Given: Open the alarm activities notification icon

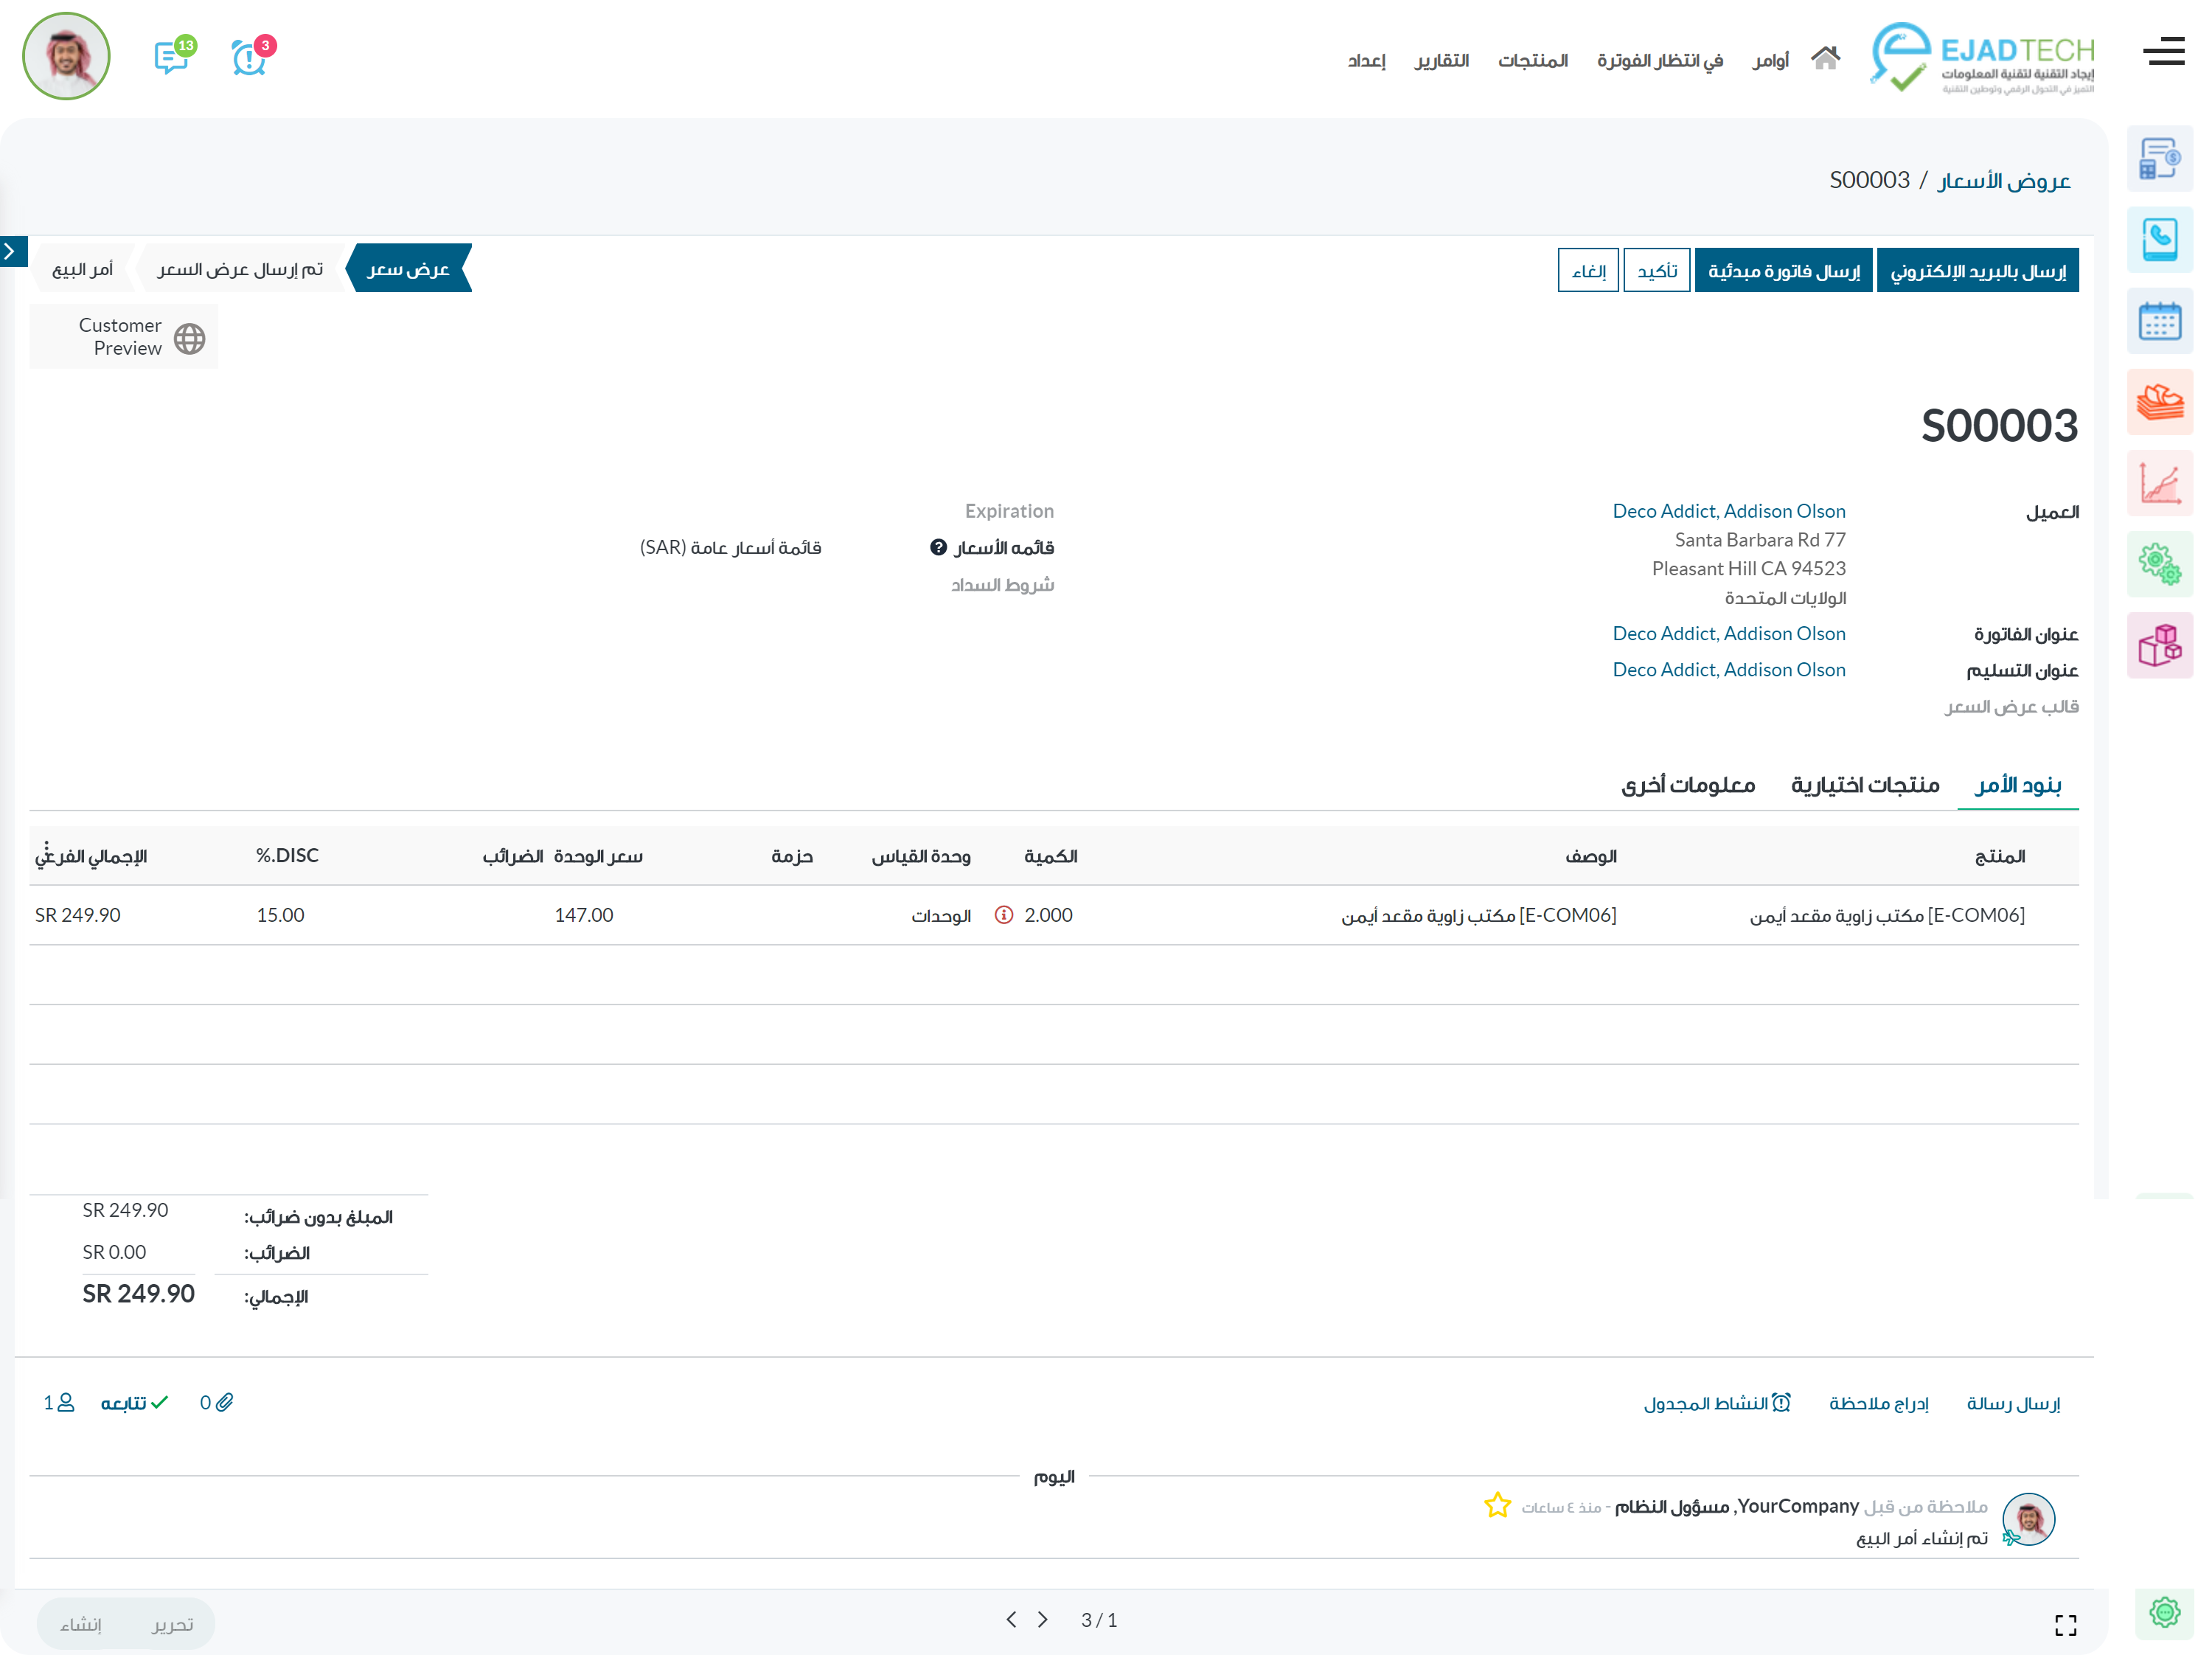Looking at the screenshot, I should tap(248, 59).
